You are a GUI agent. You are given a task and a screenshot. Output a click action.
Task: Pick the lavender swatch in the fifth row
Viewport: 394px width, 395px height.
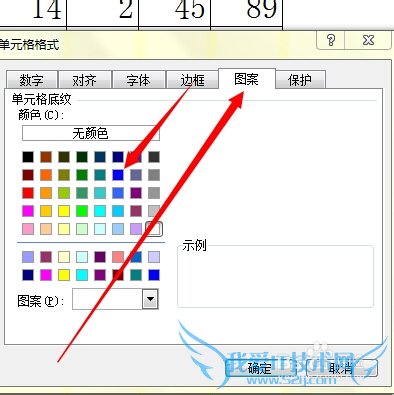pos(136,229)
